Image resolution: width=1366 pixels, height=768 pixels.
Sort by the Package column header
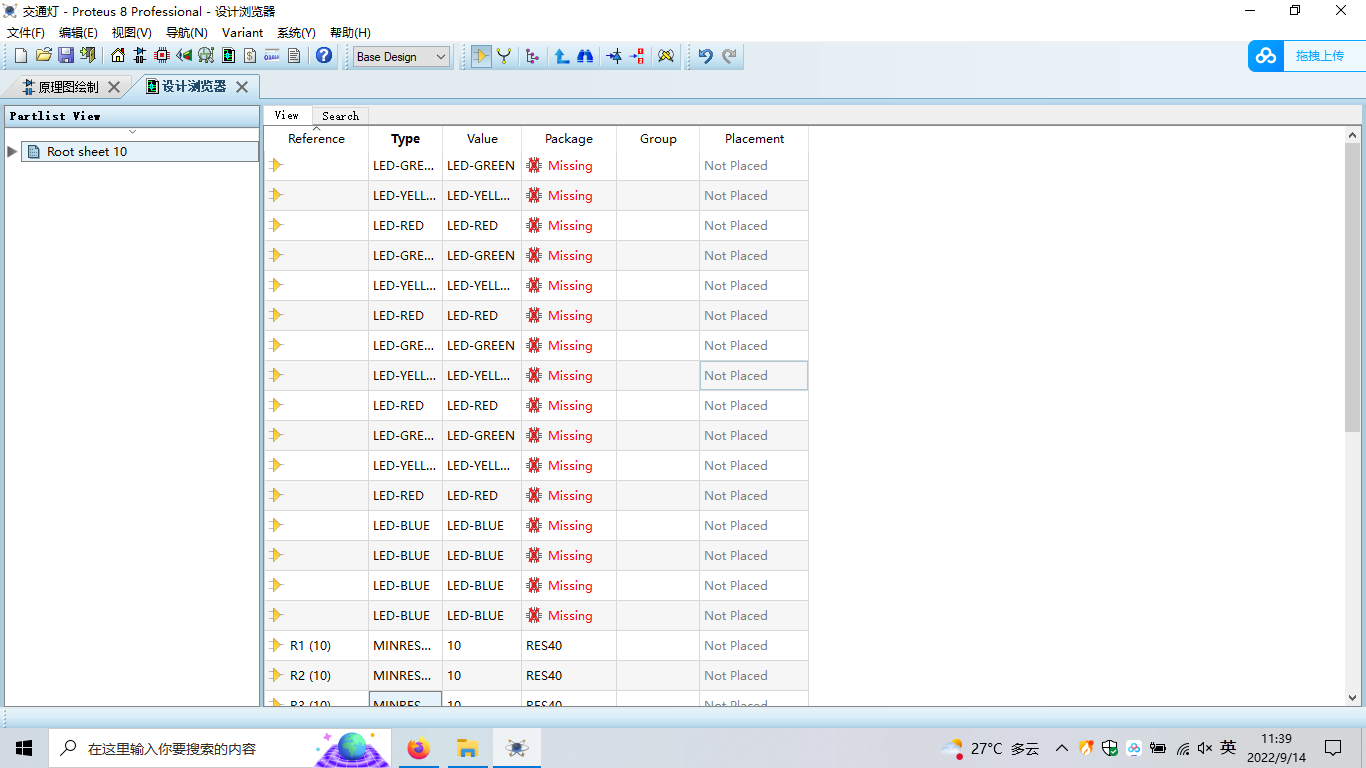pyautogui.click(x=569, y=139)
